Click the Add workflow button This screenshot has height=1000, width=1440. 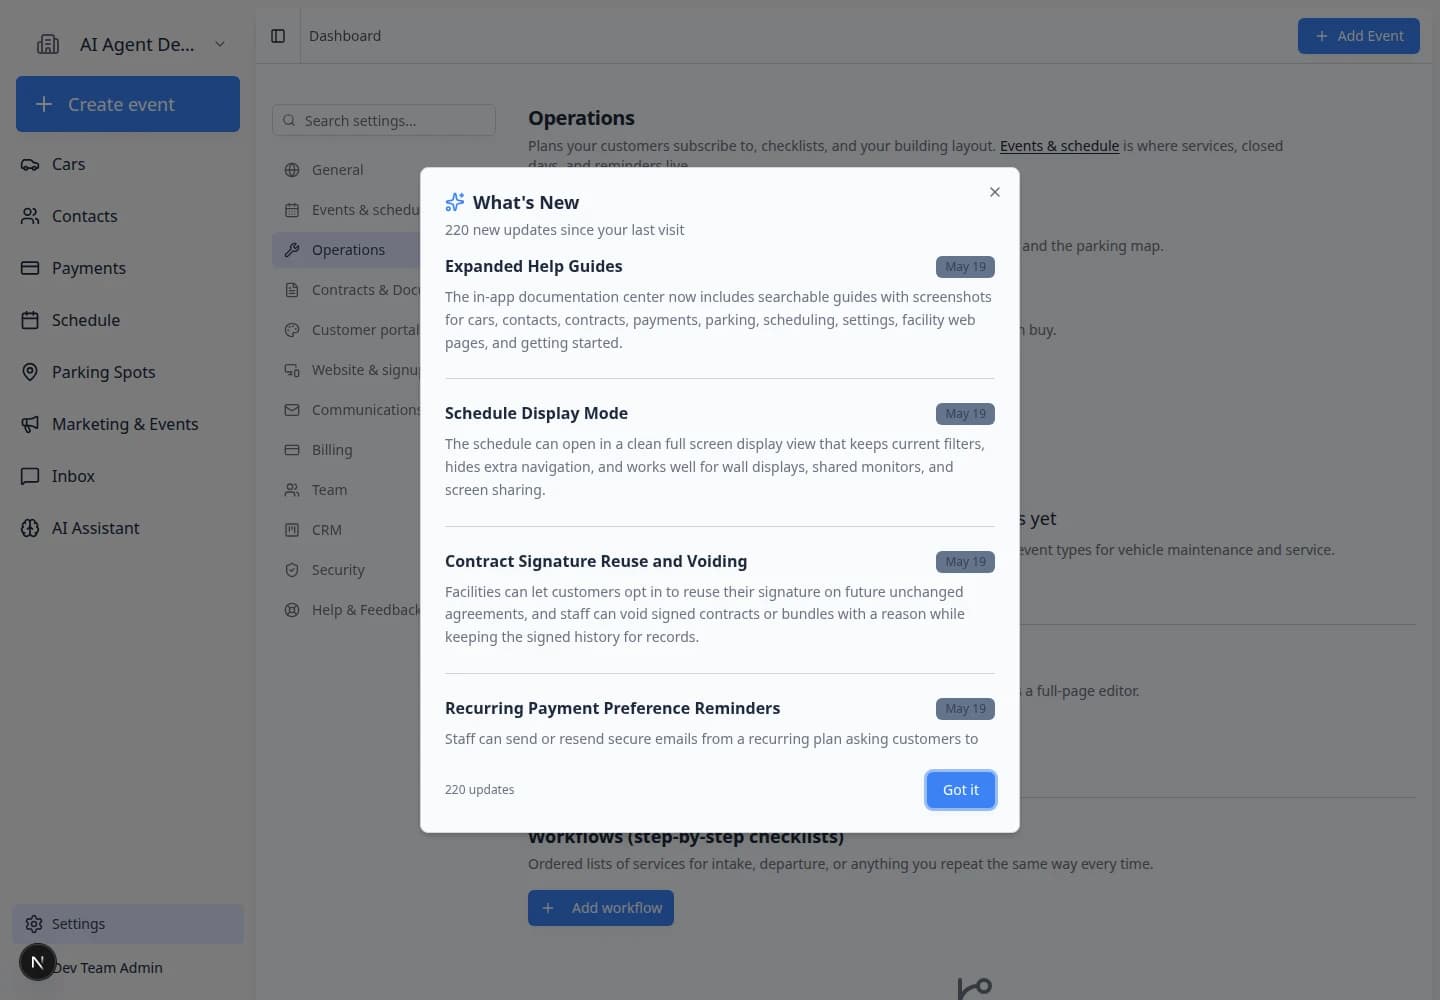tap(601, 908)
